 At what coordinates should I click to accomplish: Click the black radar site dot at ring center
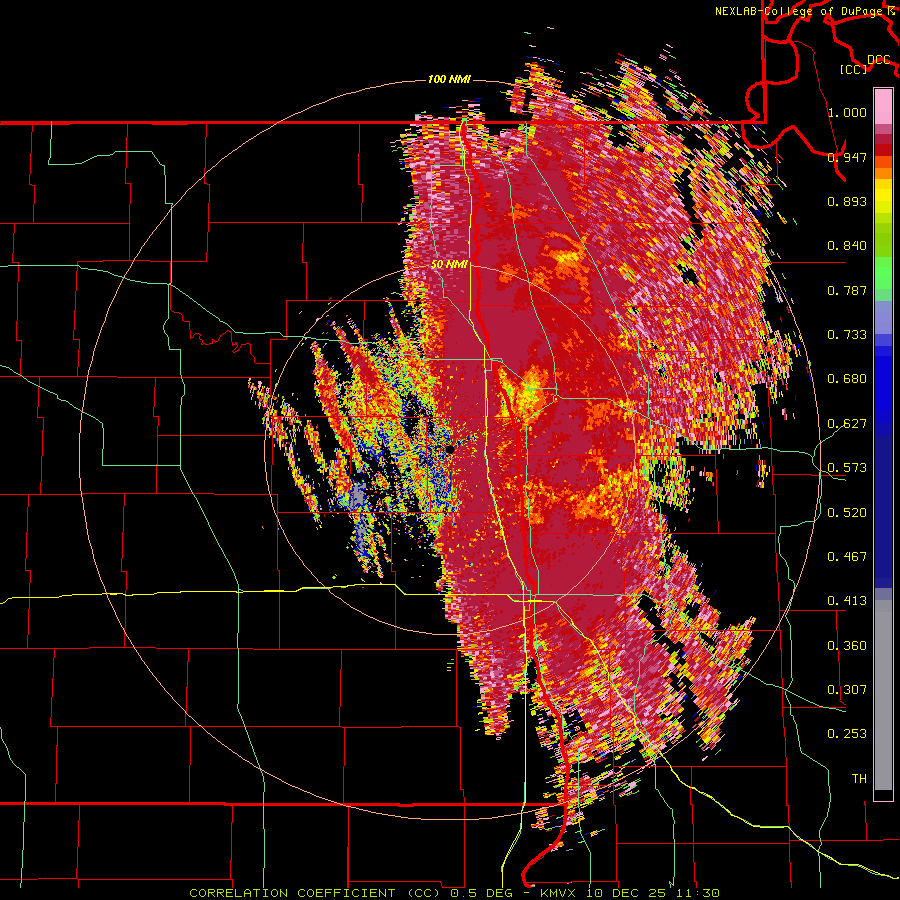coord(451,449)
